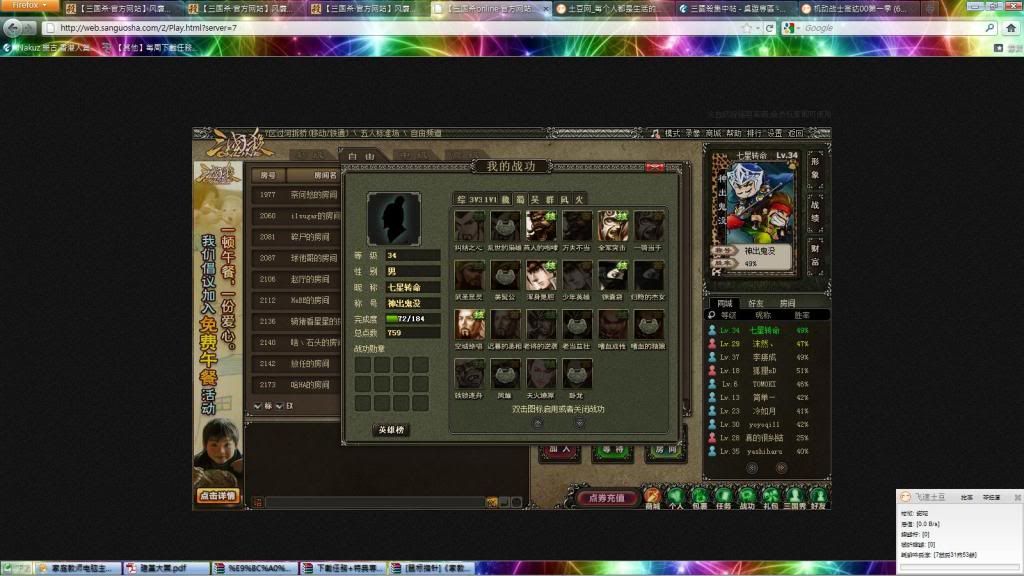This screenshot has height=576, width=1024.
Task: Close the 我的战功 dialog
Action: 655,167
